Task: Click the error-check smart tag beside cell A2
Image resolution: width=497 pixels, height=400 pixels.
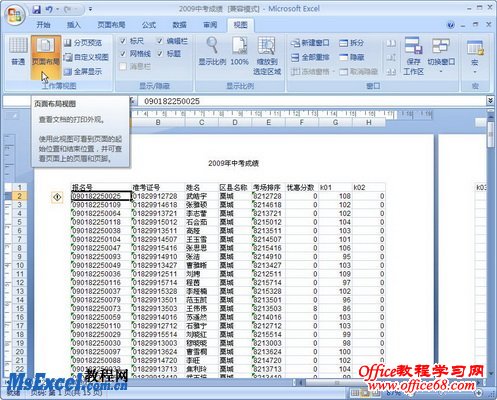Action: 57,197
